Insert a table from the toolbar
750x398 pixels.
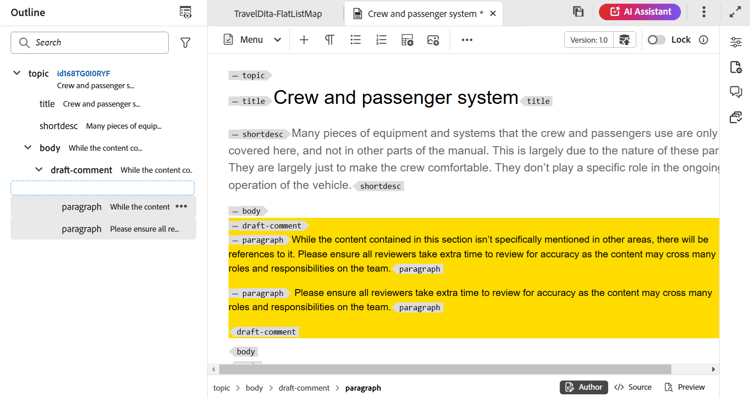(407, 40)
